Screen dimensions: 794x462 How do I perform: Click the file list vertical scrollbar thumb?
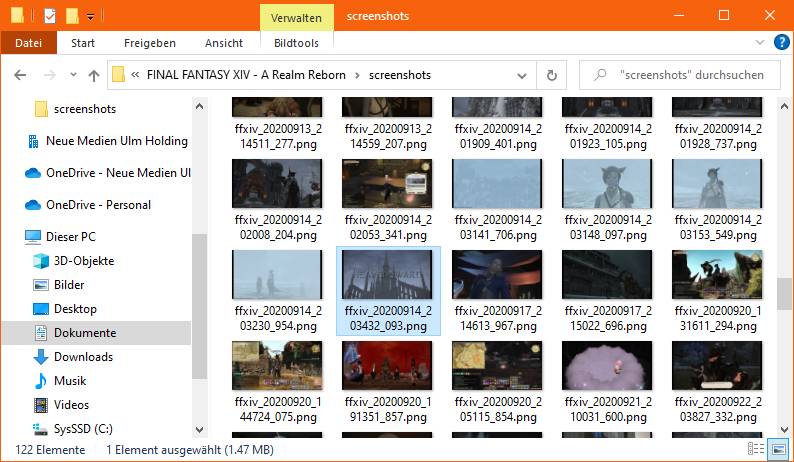click(784, 293)
